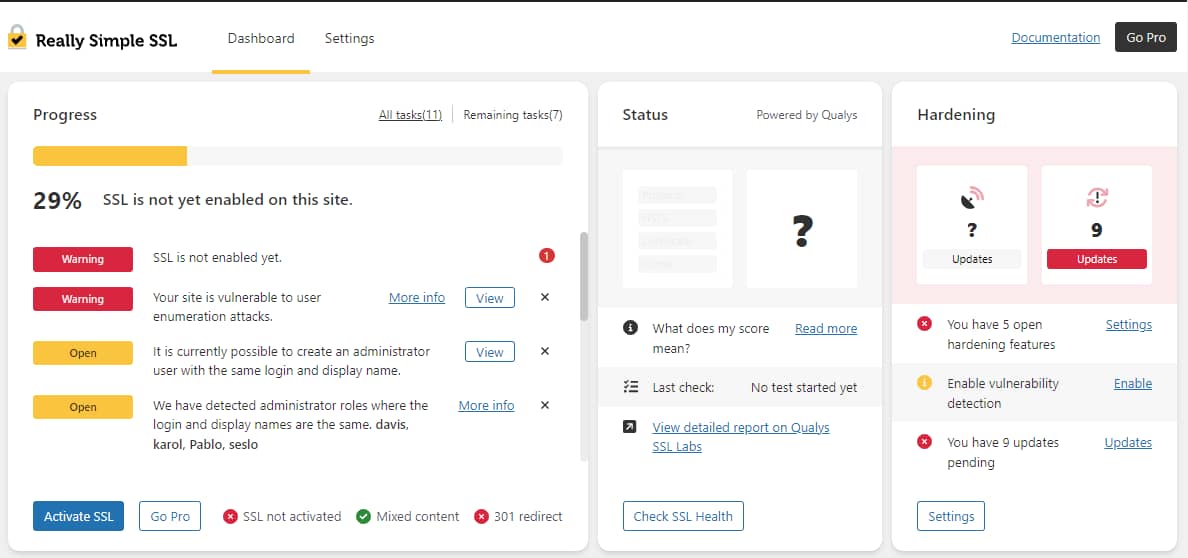The image size is (1188, 558).
Task: Switch to the Settings tab
Action: click(349, 38)
